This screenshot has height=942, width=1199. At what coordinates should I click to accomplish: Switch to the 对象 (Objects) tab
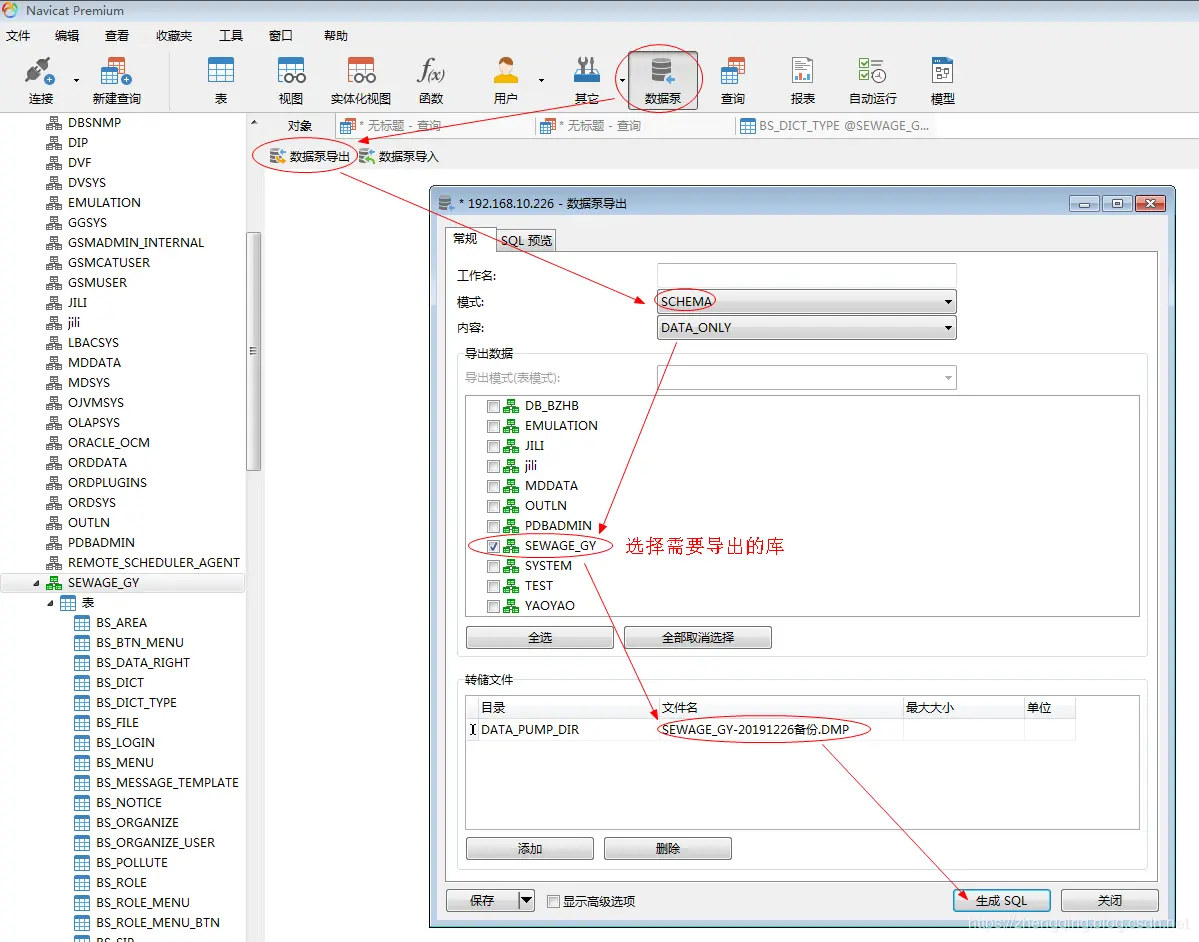tap(300, 125)
